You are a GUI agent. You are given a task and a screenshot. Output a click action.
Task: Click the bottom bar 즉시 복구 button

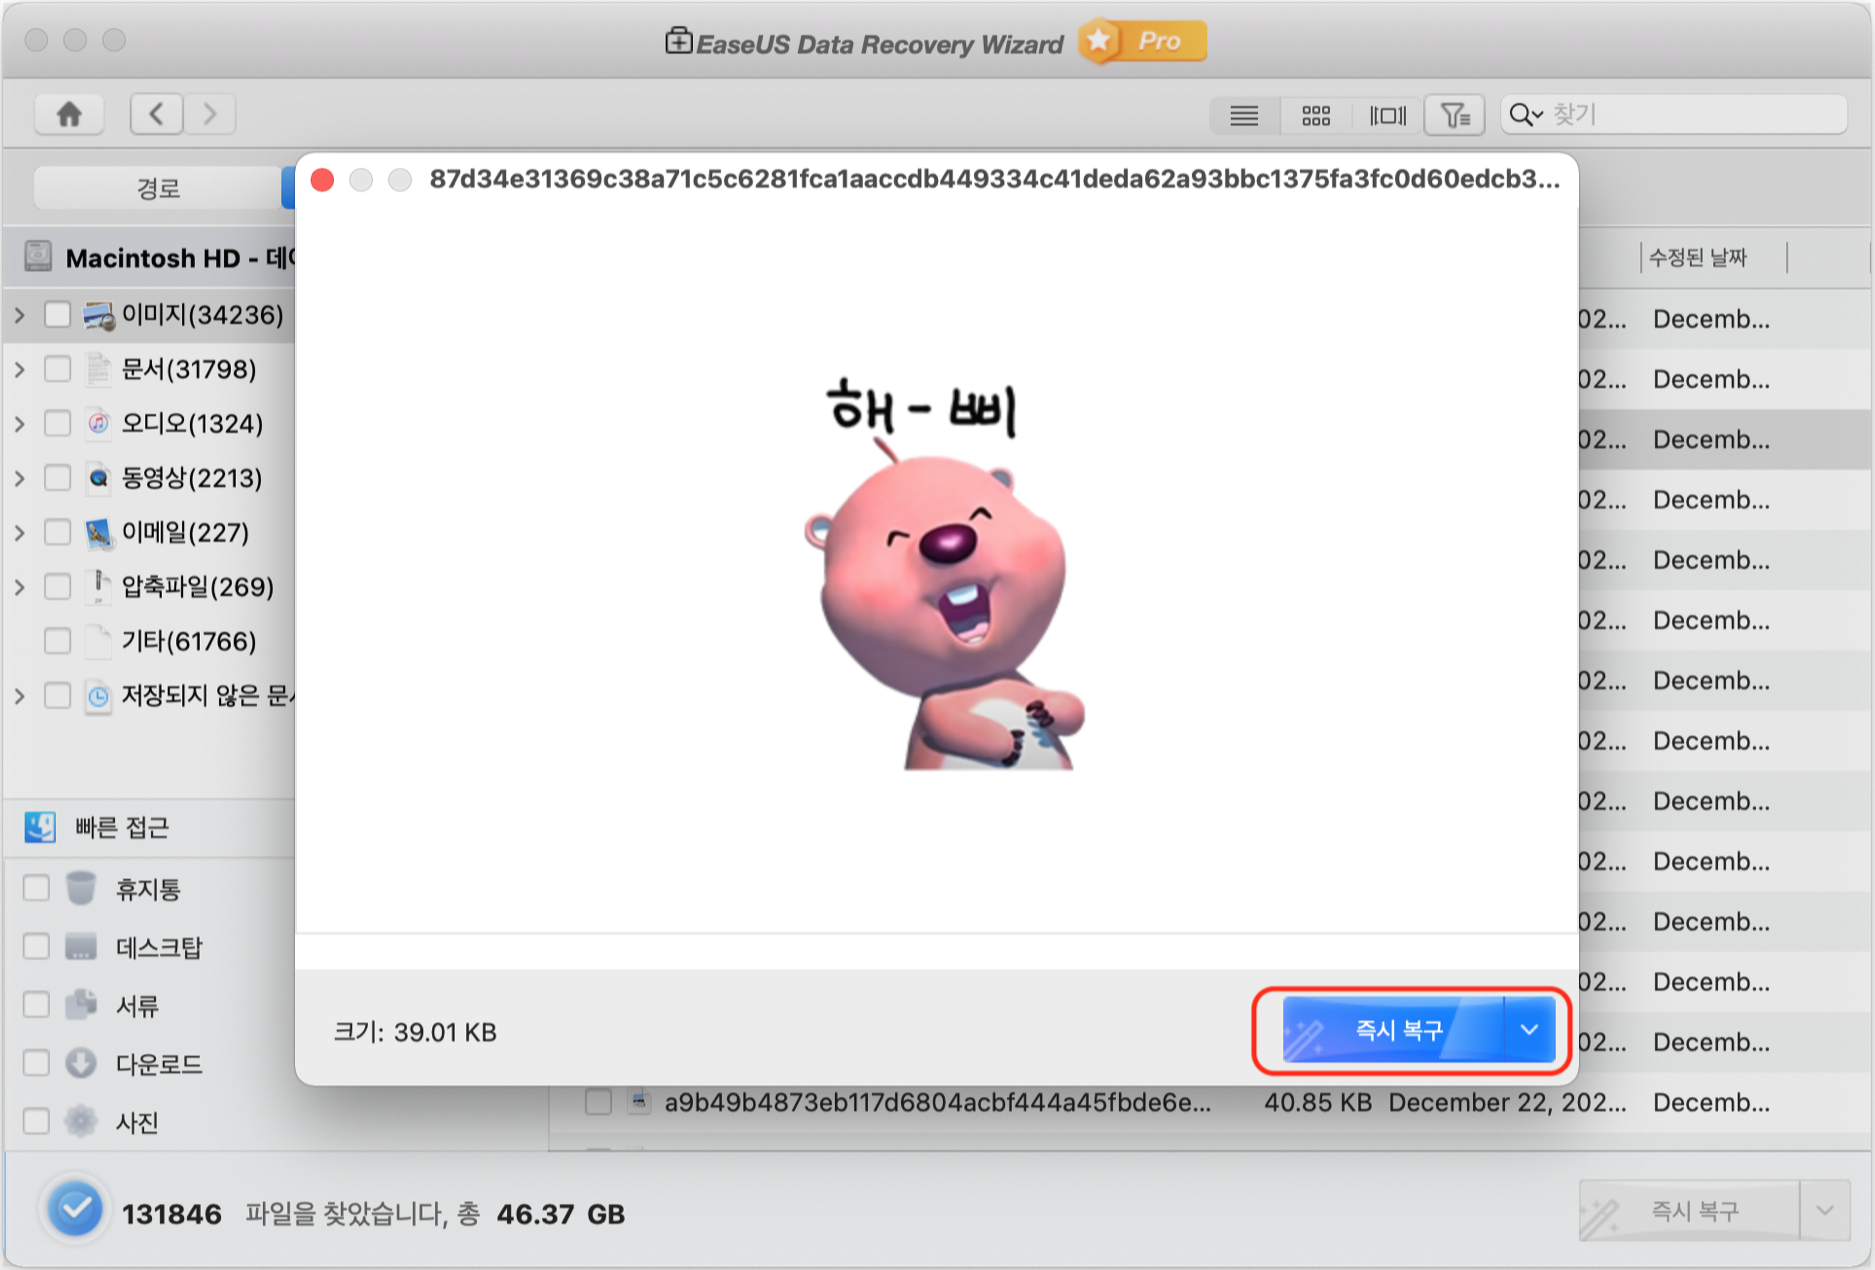coord(1690,1211)
